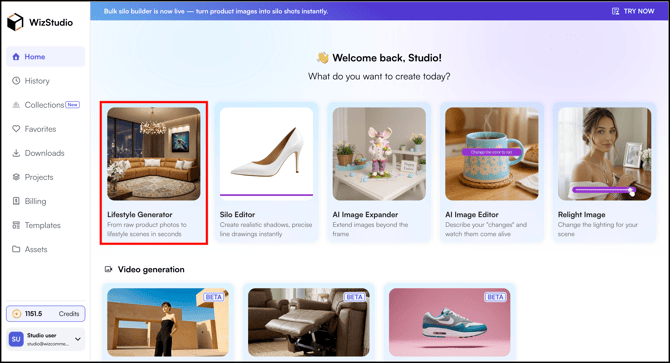Click the Templates layout icon
Screen dimensions: 670x363
16,225
